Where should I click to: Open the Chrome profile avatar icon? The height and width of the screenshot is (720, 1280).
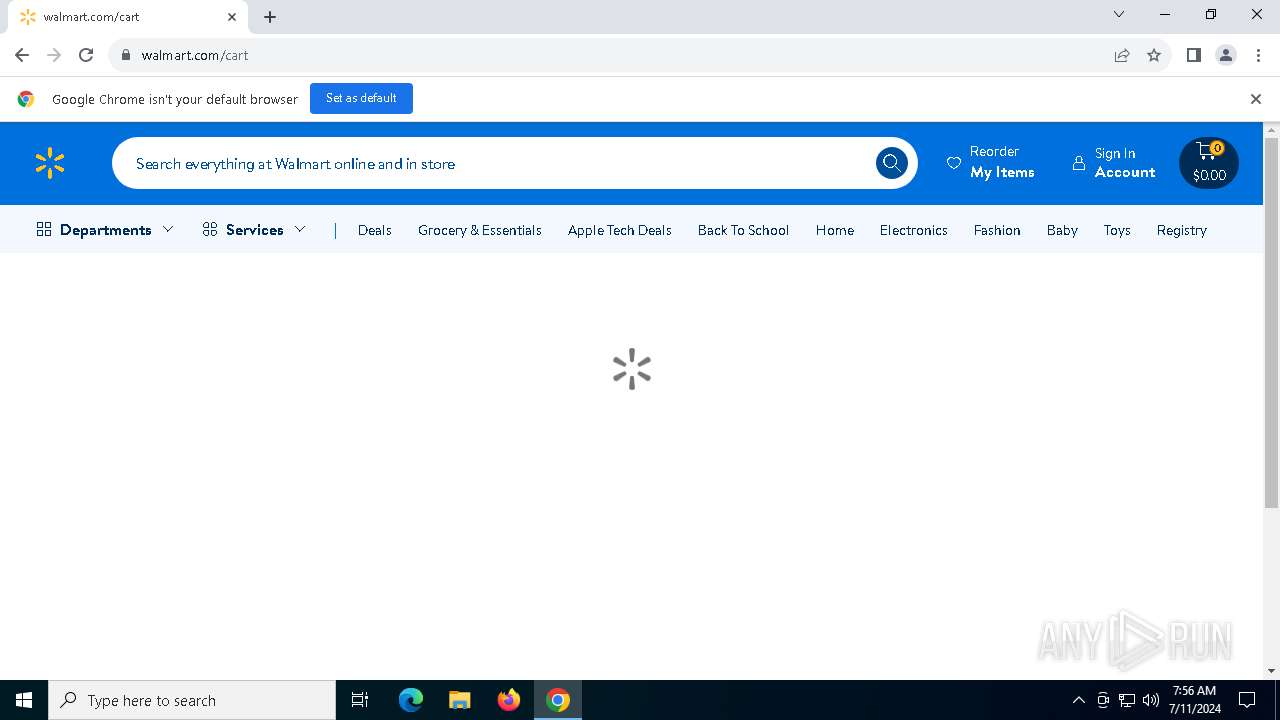point(1226,55)
